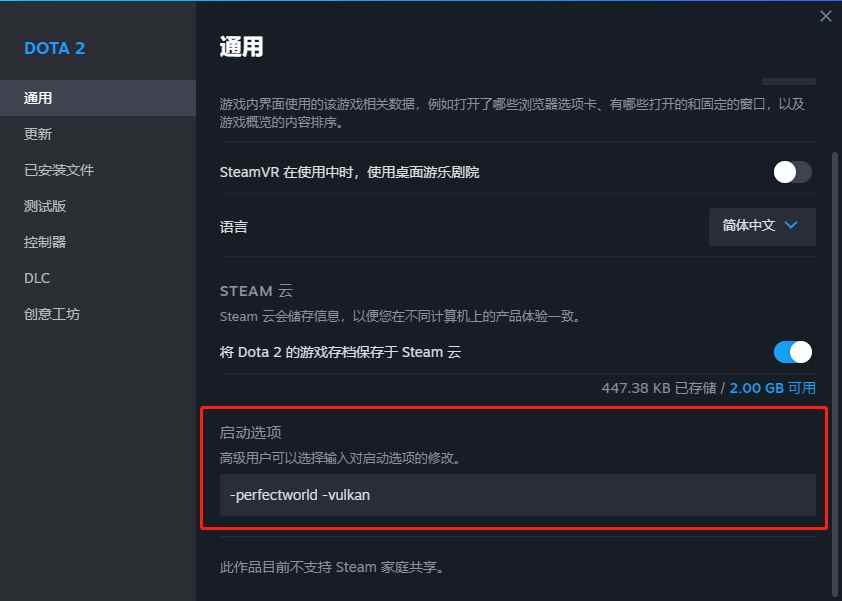The width and height of the screenshot is (842, 601).
Task: Open the 更新 settings section
Action: click(x=98, y=134)
